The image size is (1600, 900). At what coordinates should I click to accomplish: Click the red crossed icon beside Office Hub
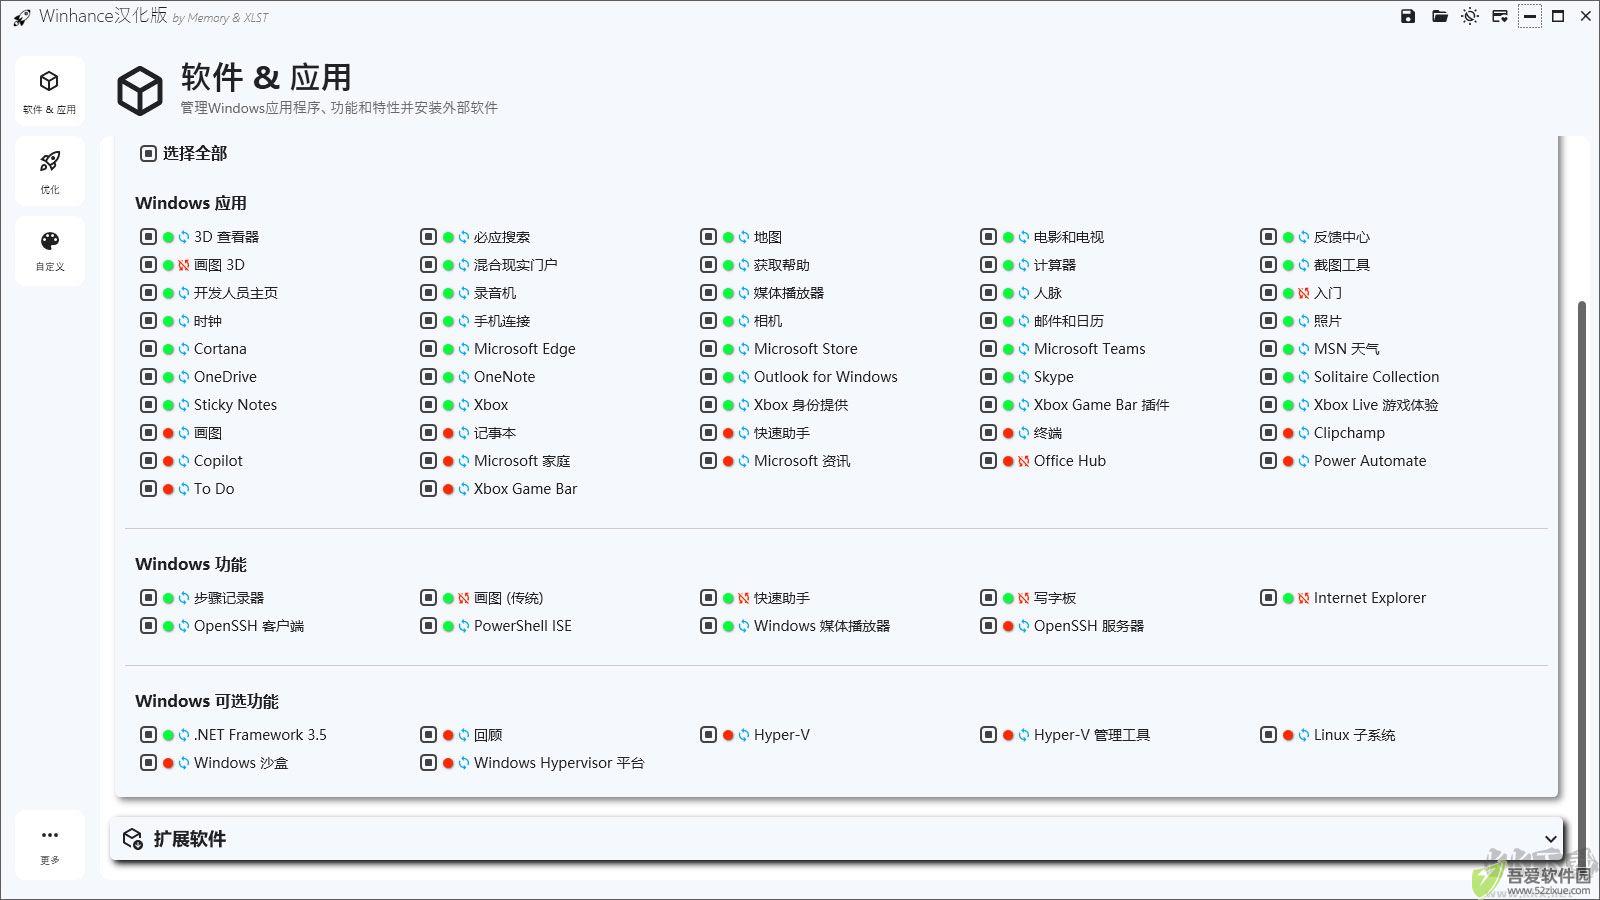1024,461
